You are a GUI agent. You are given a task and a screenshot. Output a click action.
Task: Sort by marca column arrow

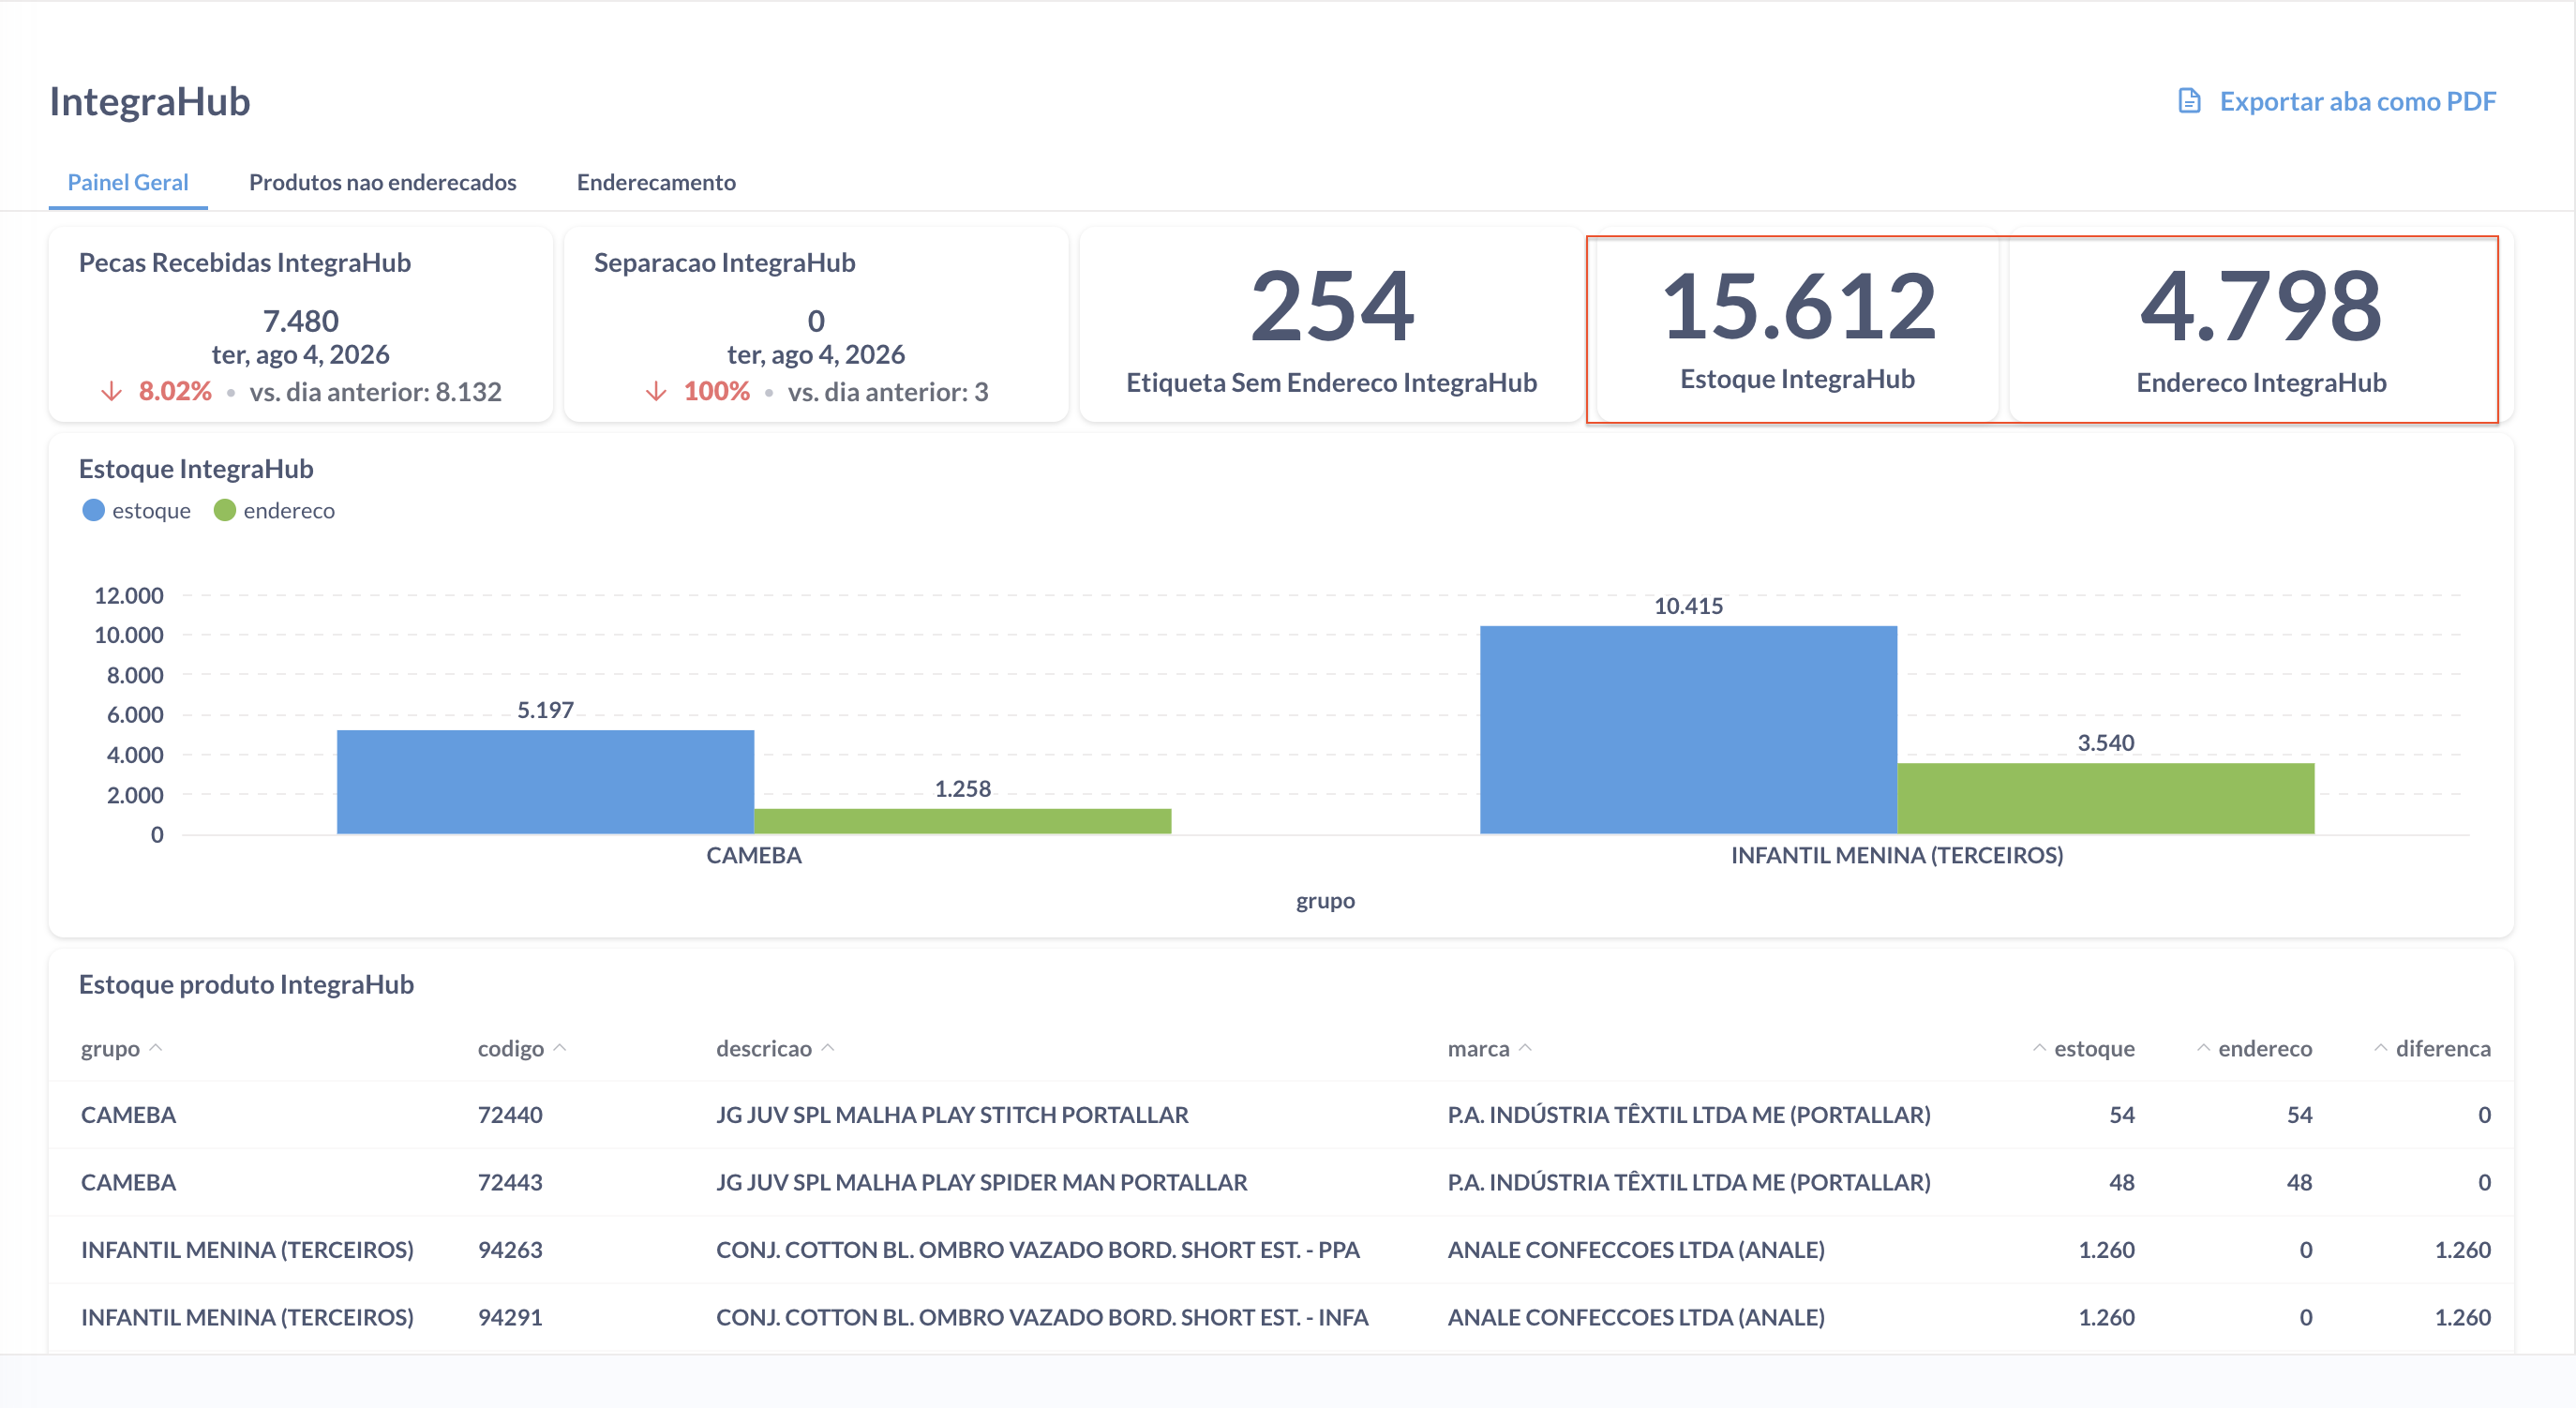(x=1525, y=1047)
